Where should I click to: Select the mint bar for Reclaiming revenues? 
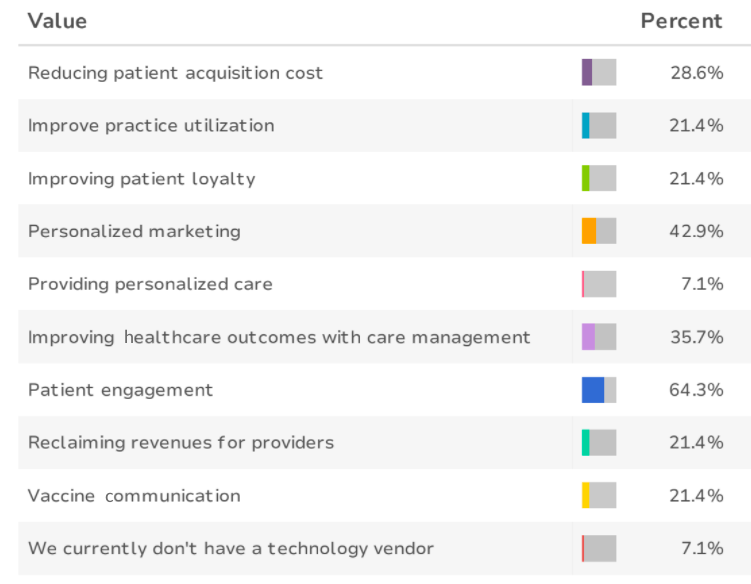click(586, 442)
